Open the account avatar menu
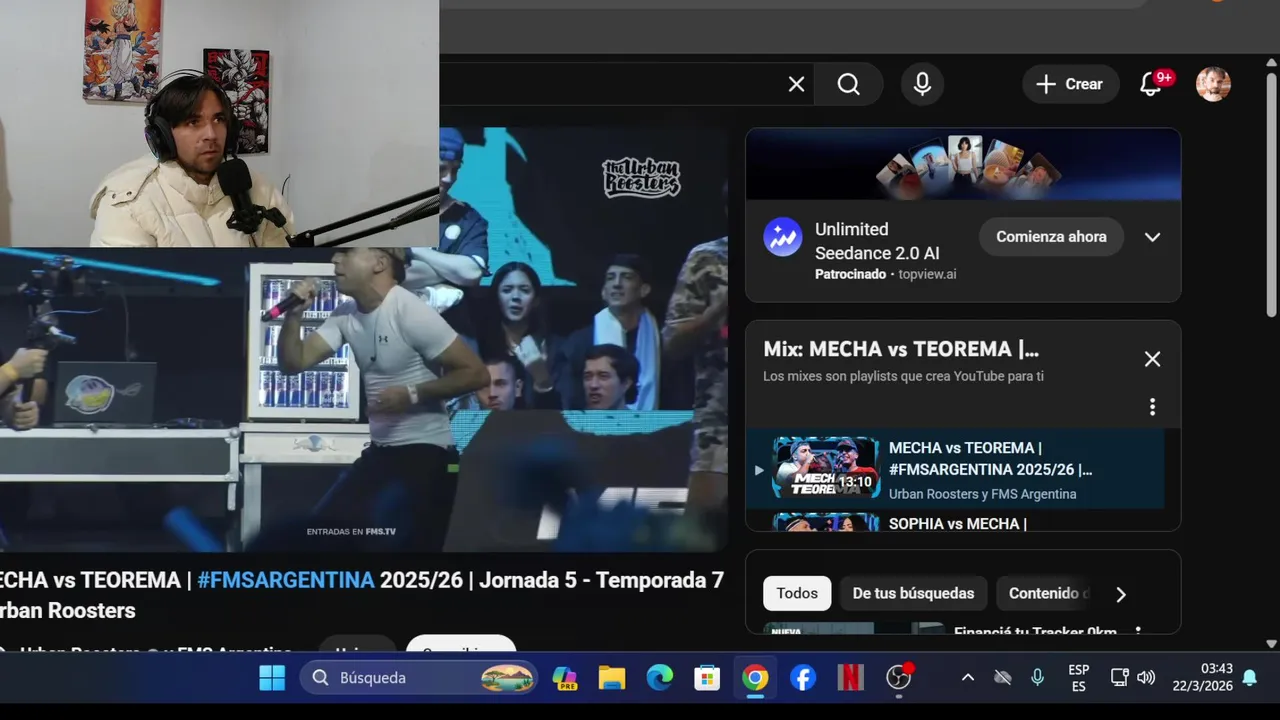Viewport: 1280px width, 720px height. pyautogui.click(x=1213, y=84)
